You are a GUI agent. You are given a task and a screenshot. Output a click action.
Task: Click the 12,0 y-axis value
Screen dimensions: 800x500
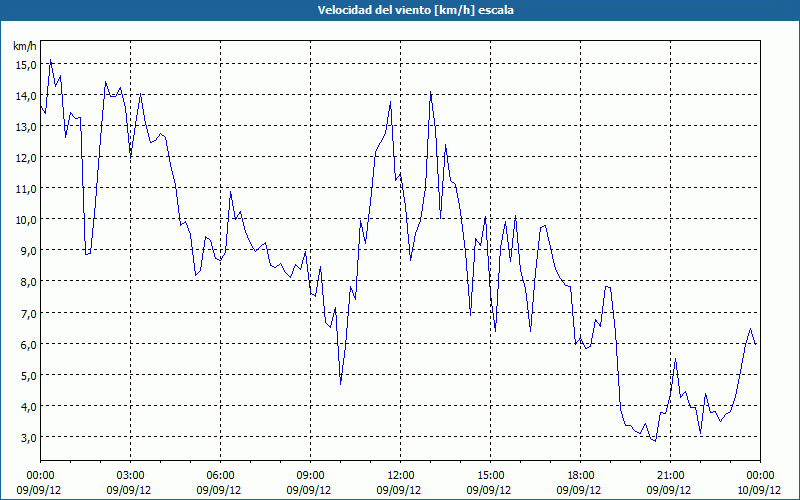point(26,158)
